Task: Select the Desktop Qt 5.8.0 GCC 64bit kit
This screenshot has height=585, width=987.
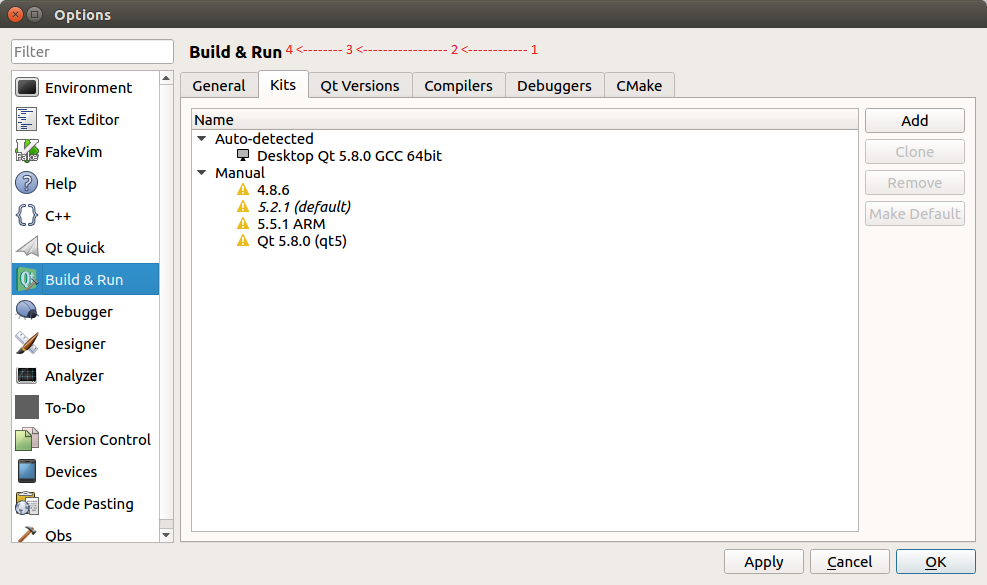Action: point(349,156)
